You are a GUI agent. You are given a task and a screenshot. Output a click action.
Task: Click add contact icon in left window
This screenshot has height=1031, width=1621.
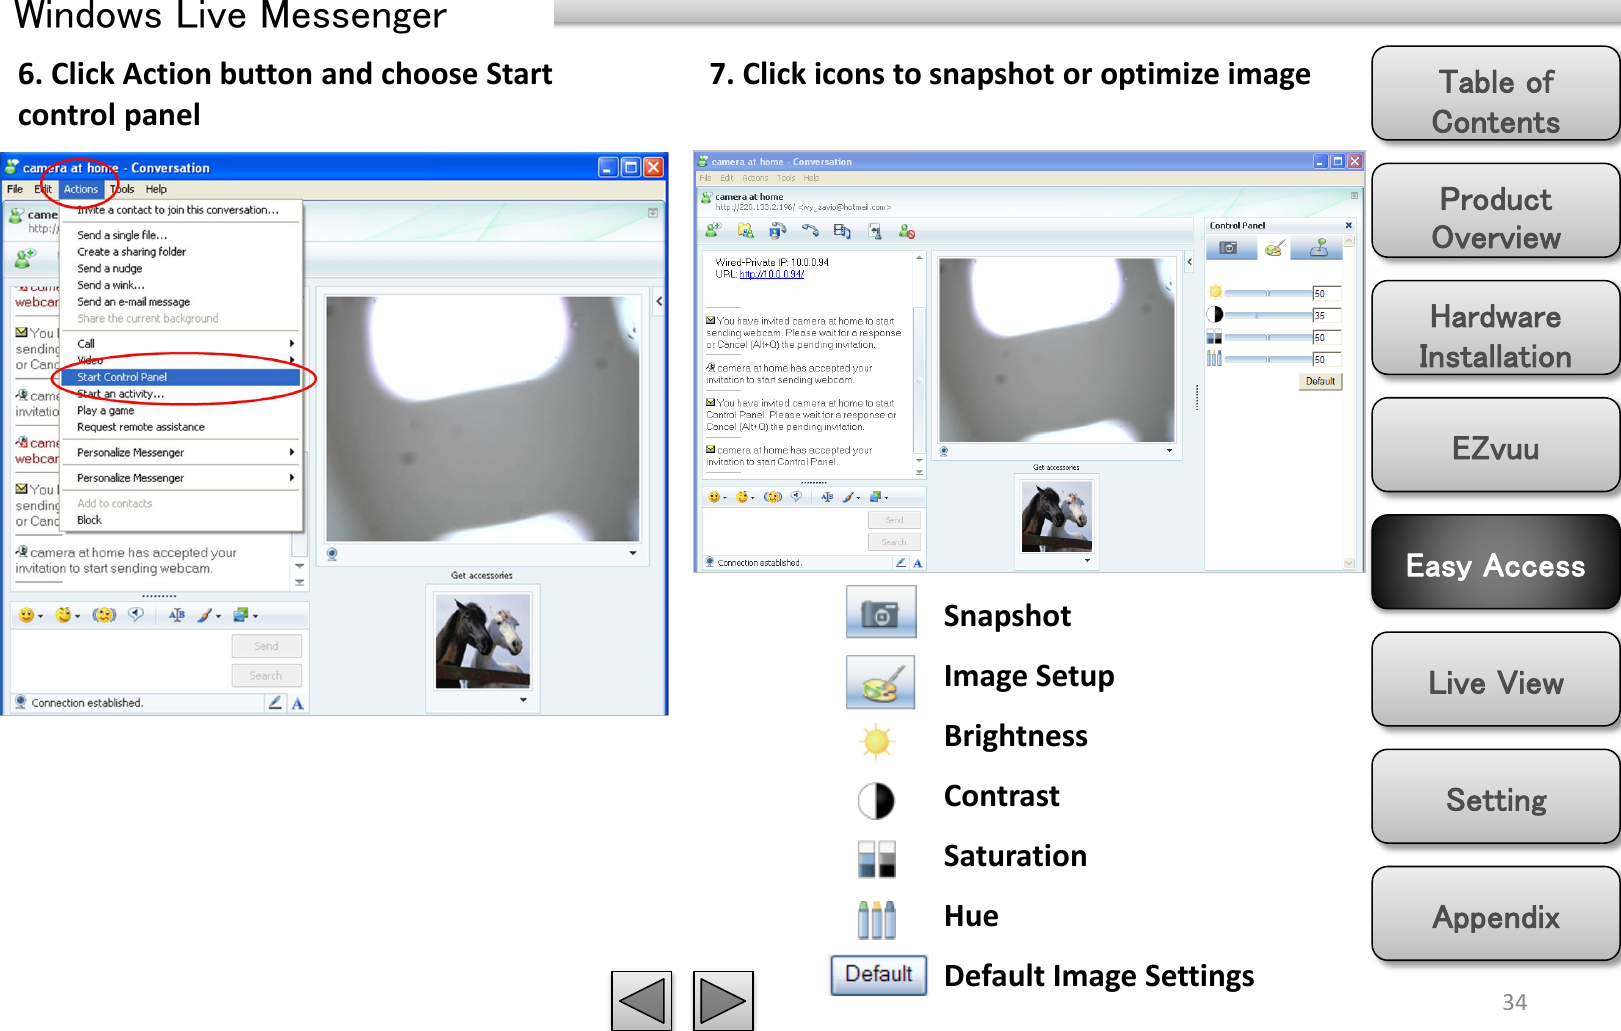[25, 260]
